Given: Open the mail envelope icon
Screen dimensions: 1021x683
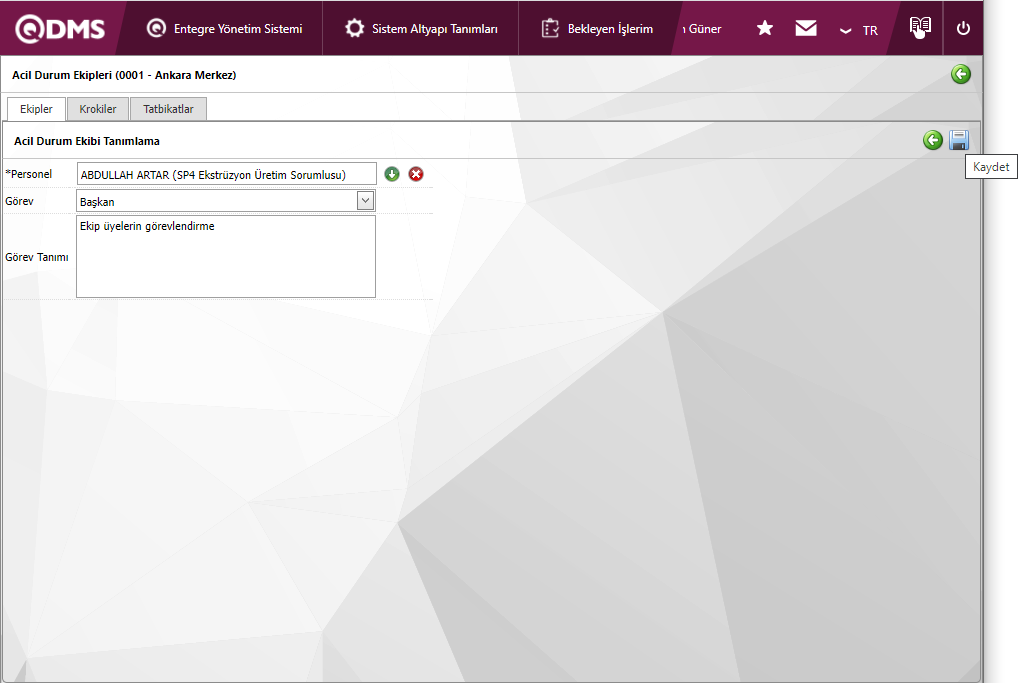Looking at the screenshot, I should 806,28.
